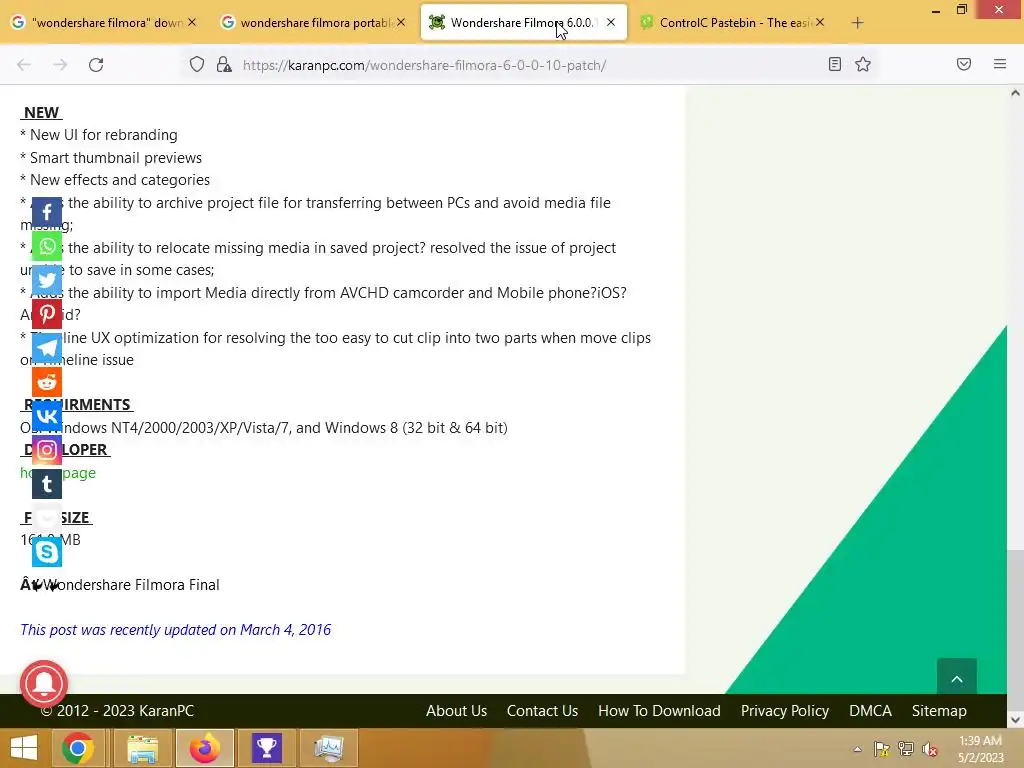Screen dimensions: 1024x768
Task: Share the page on Facebook
Action: [47, 212]
